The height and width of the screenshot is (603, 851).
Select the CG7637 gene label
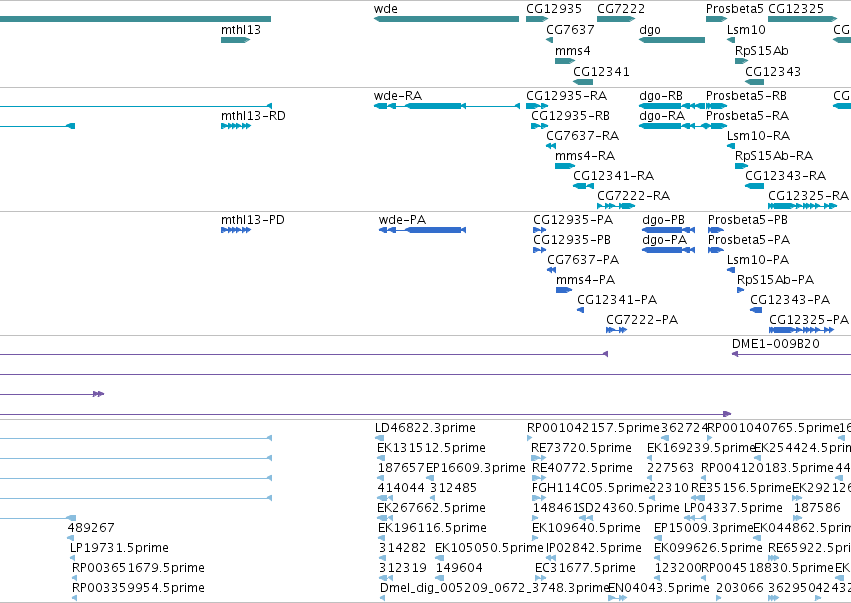click(x=570, y=29)
